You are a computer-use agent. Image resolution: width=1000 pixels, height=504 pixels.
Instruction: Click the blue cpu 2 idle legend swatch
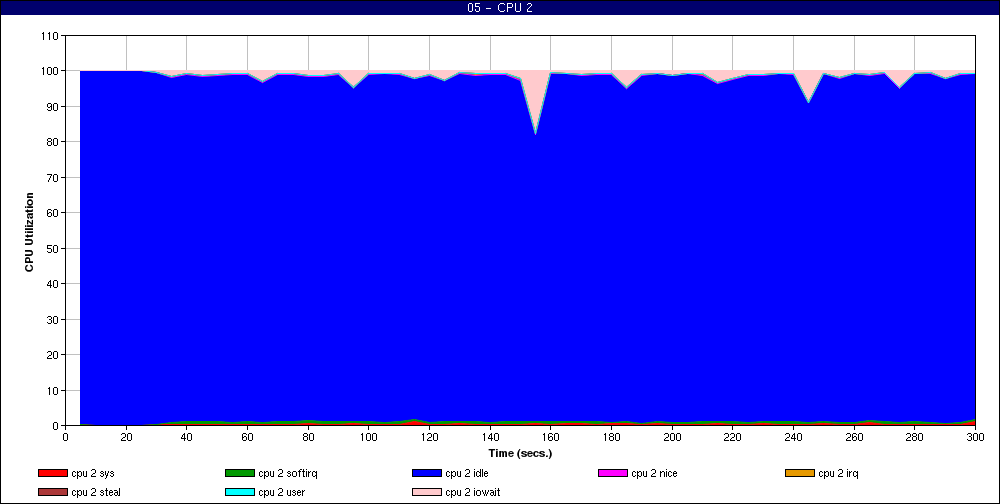click(x=427, y=473)
